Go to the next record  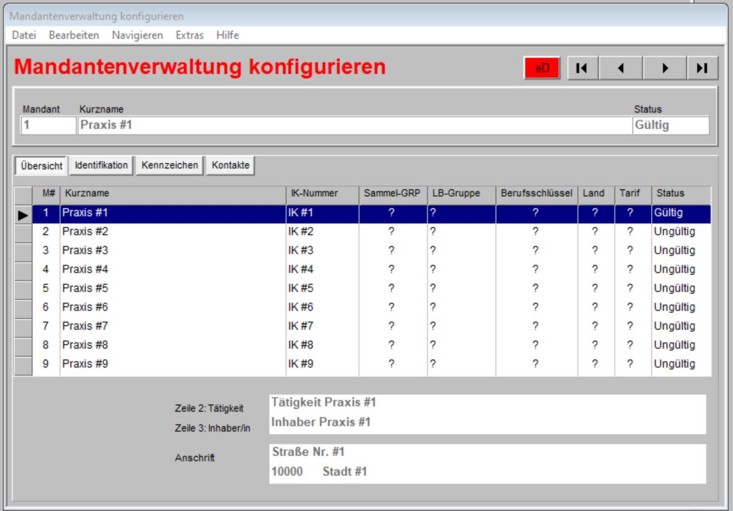pos(663,68)
